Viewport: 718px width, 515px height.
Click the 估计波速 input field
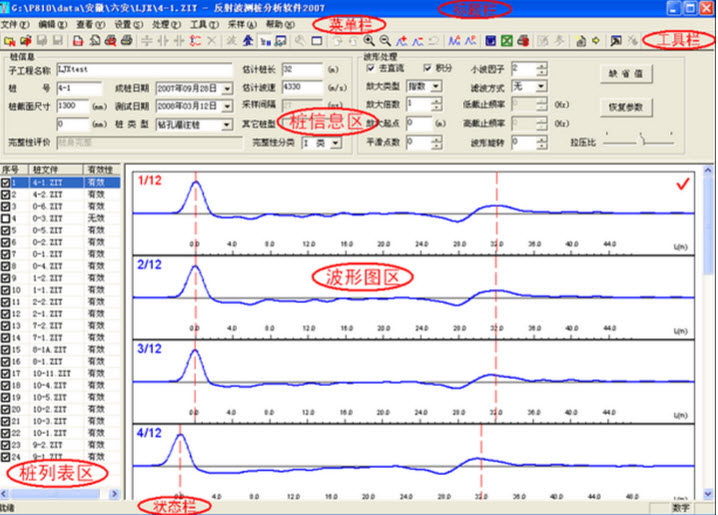[302, 87]
